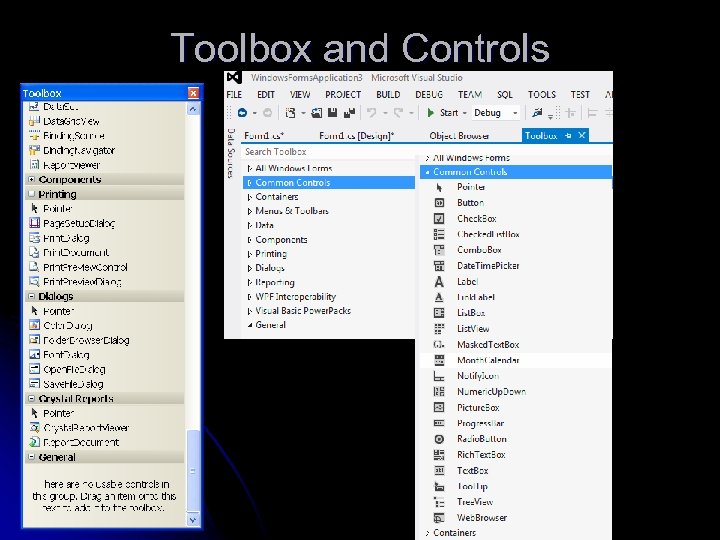
Task: Pick the PictureBox control icon
Action: [439, 407]
